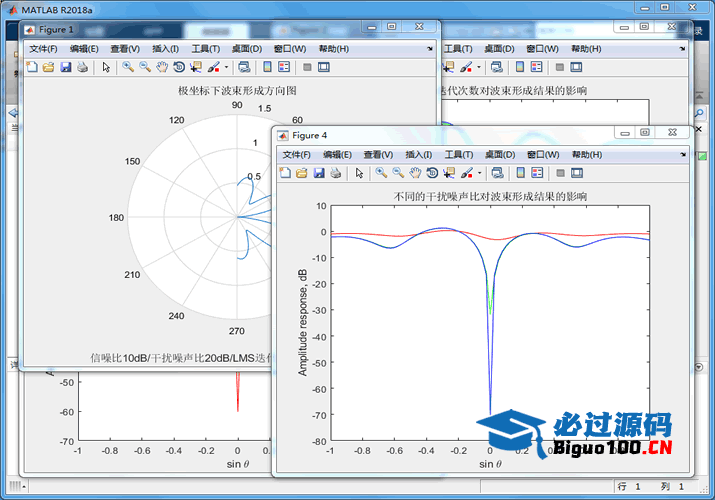Insert colorbar in Figure 4

pyautogui.click(x=520, y=173)
